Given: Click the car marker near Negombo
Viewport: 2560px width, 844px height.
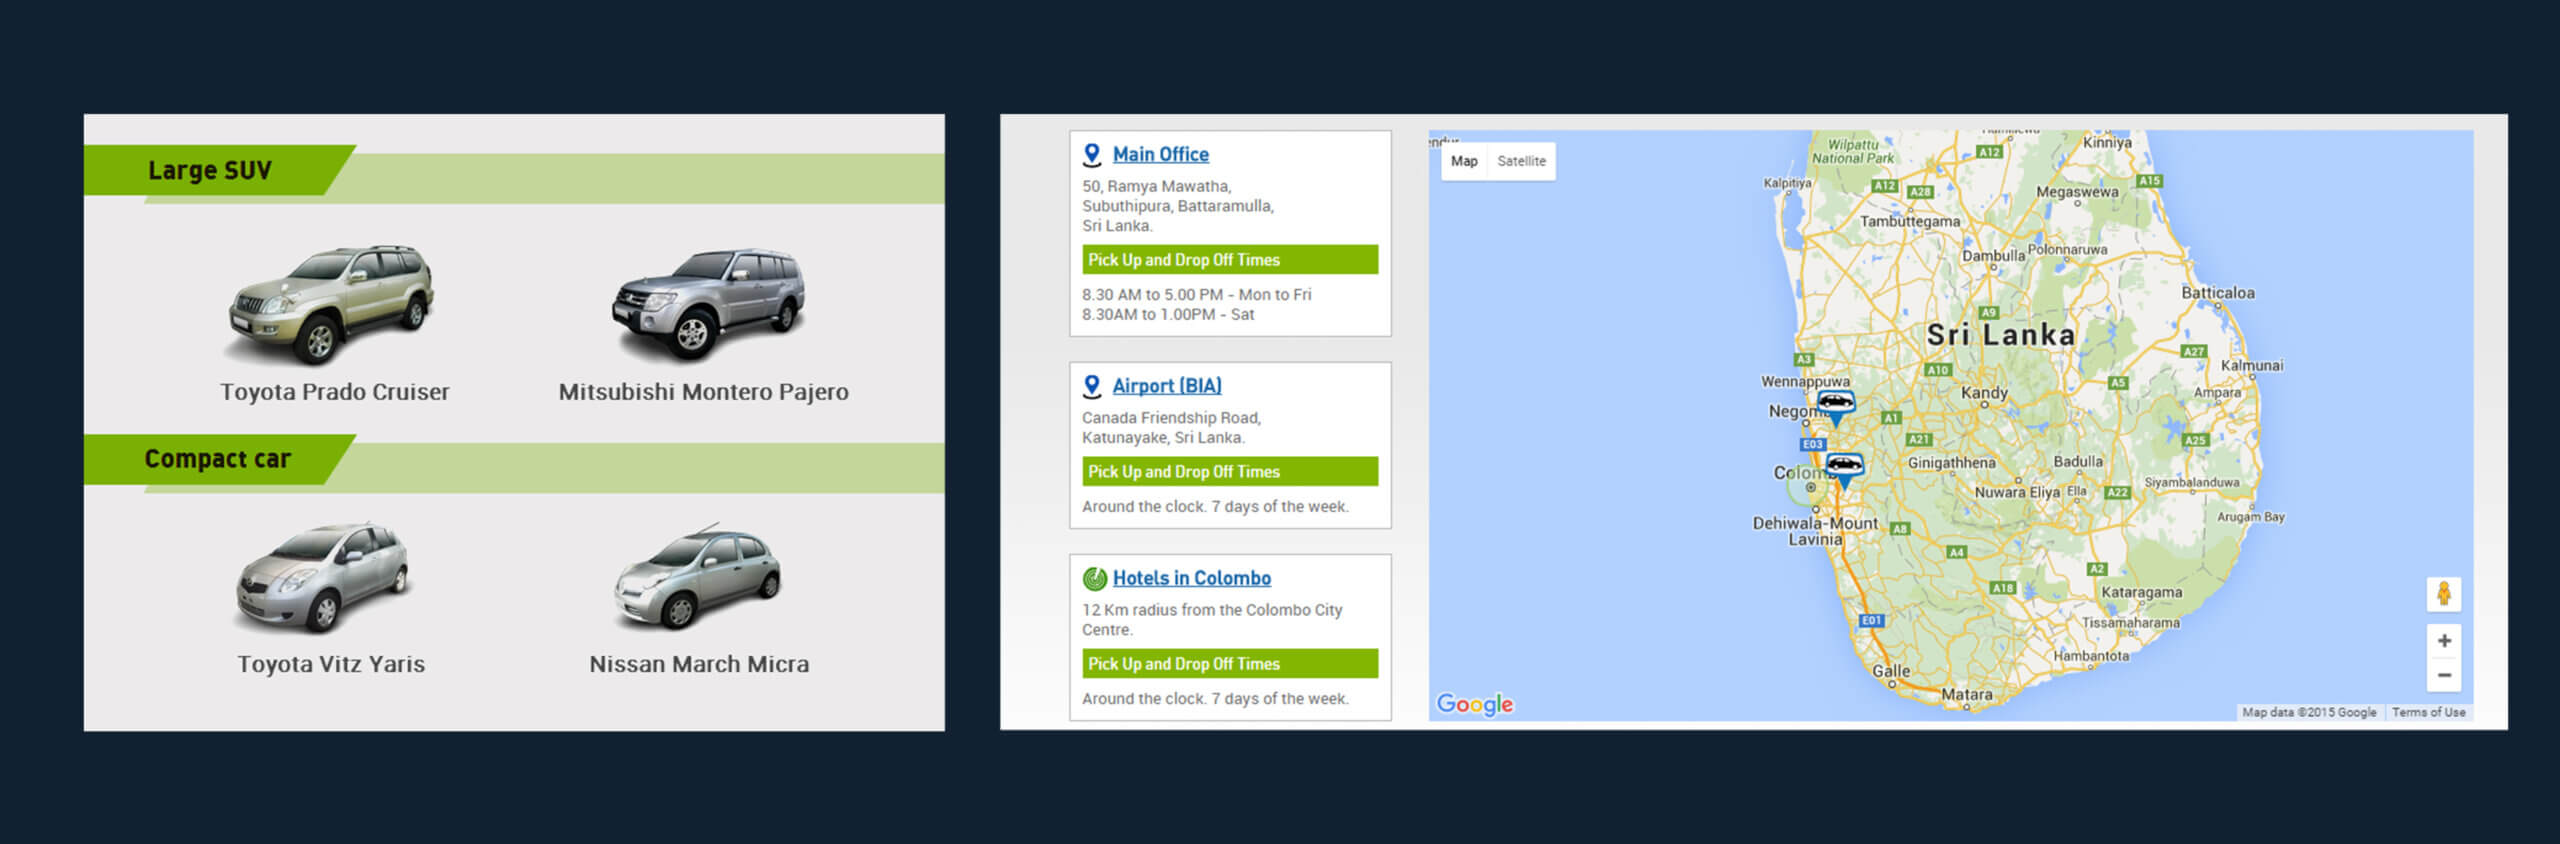Looking at the screenshot, I should click(1835, 404).
